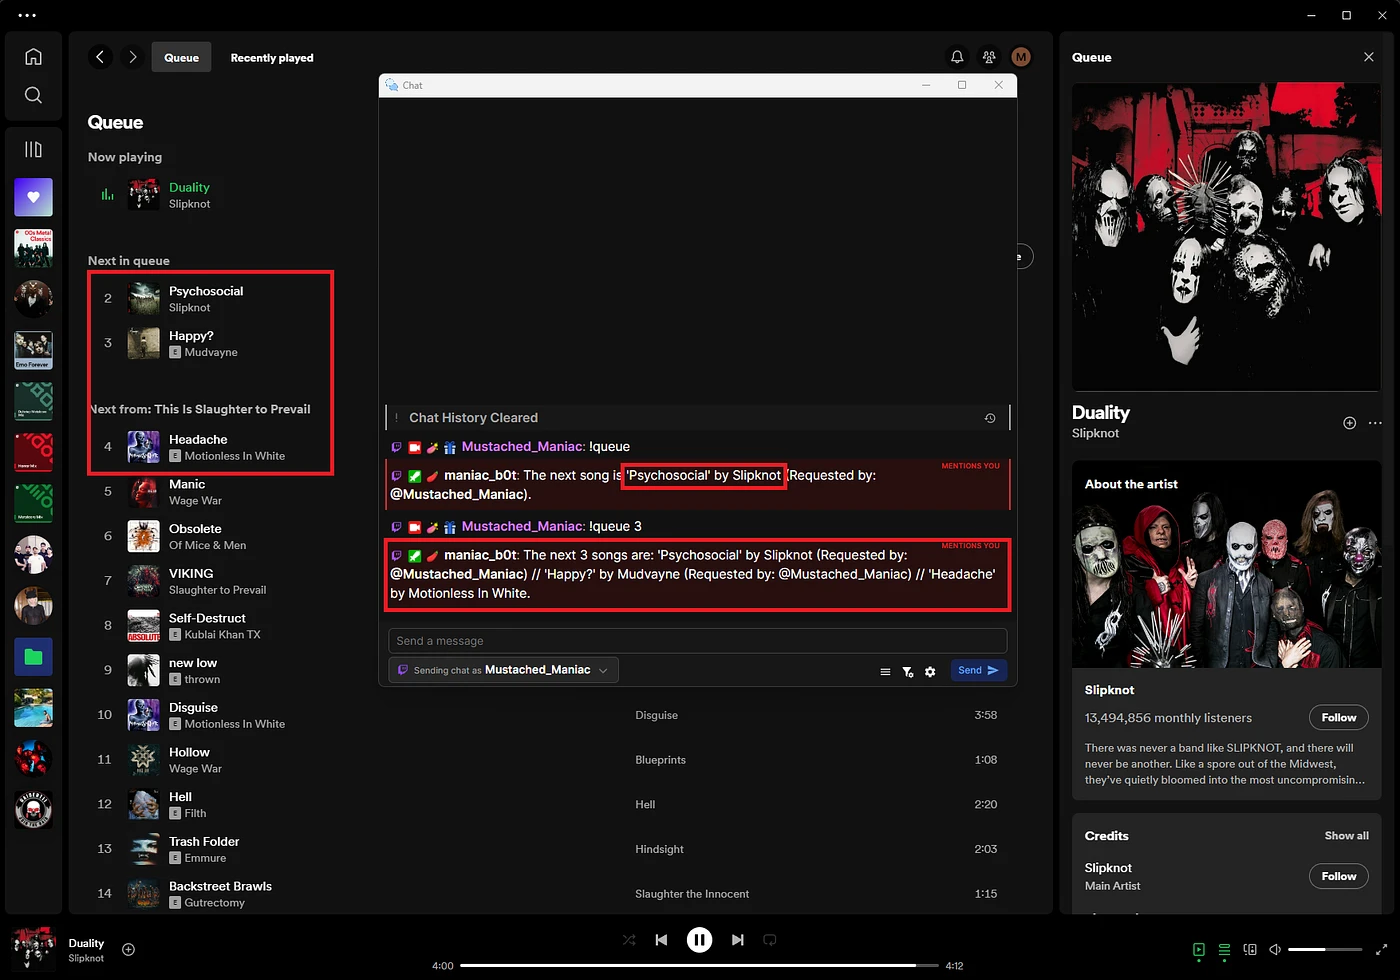Open the Blueprints album link

660,760
